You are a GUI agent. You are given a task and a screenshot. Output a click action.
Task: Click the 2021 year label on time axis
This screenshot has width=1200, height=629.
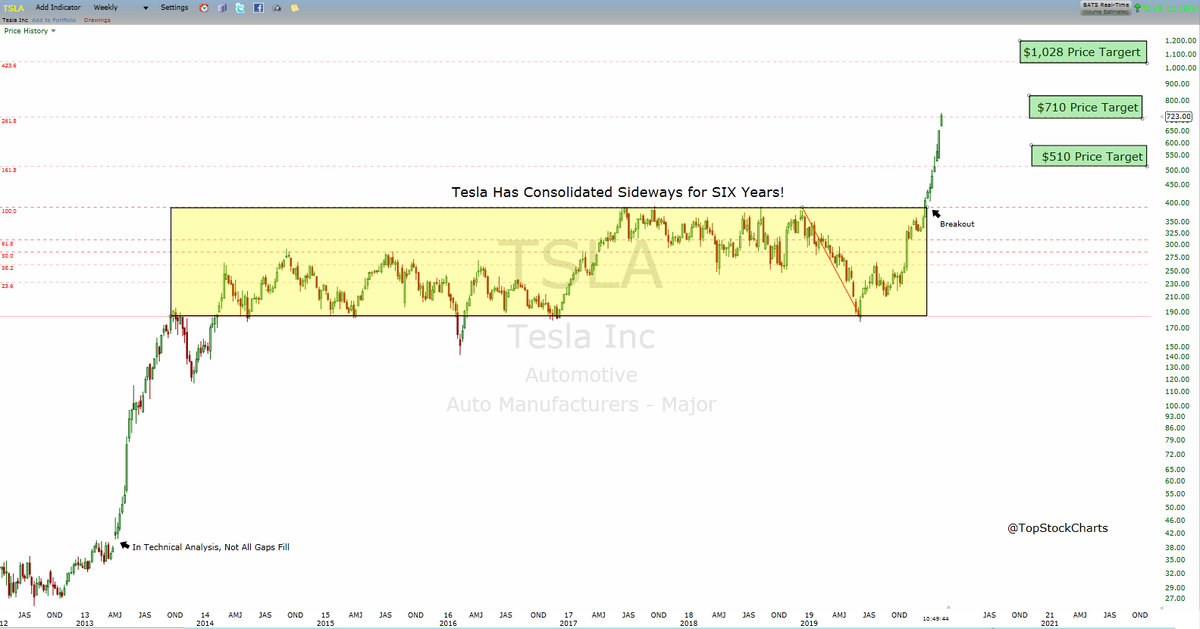[x=1050, y=621]
